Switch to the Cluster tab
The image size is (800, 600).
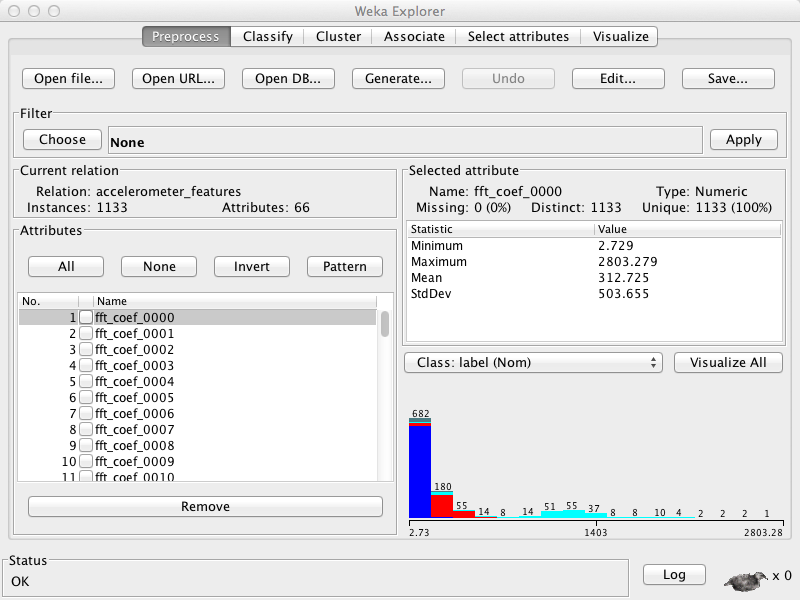[338, 37]
